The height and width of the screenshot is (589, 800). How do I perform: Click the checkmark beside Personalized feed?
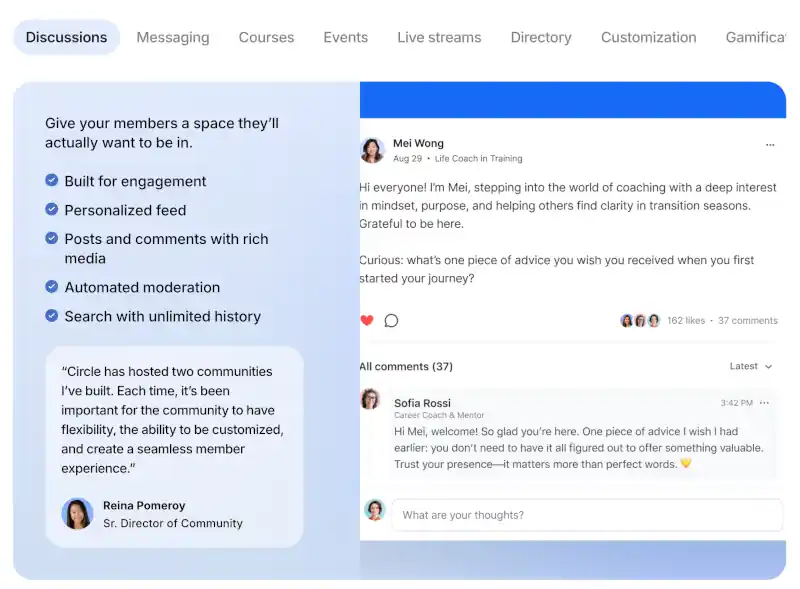click(52, 209)
